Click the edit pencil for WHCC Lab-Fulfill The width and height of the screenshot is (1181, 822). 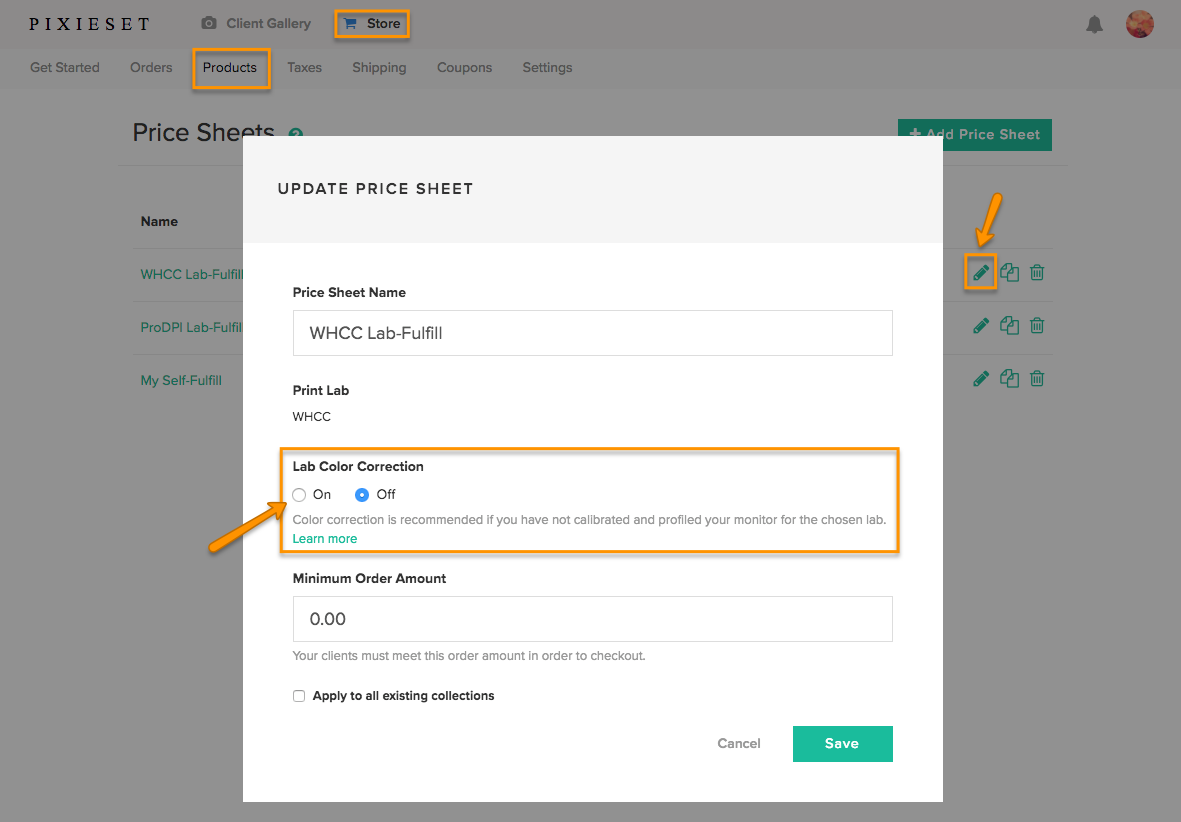coord(981,273)
